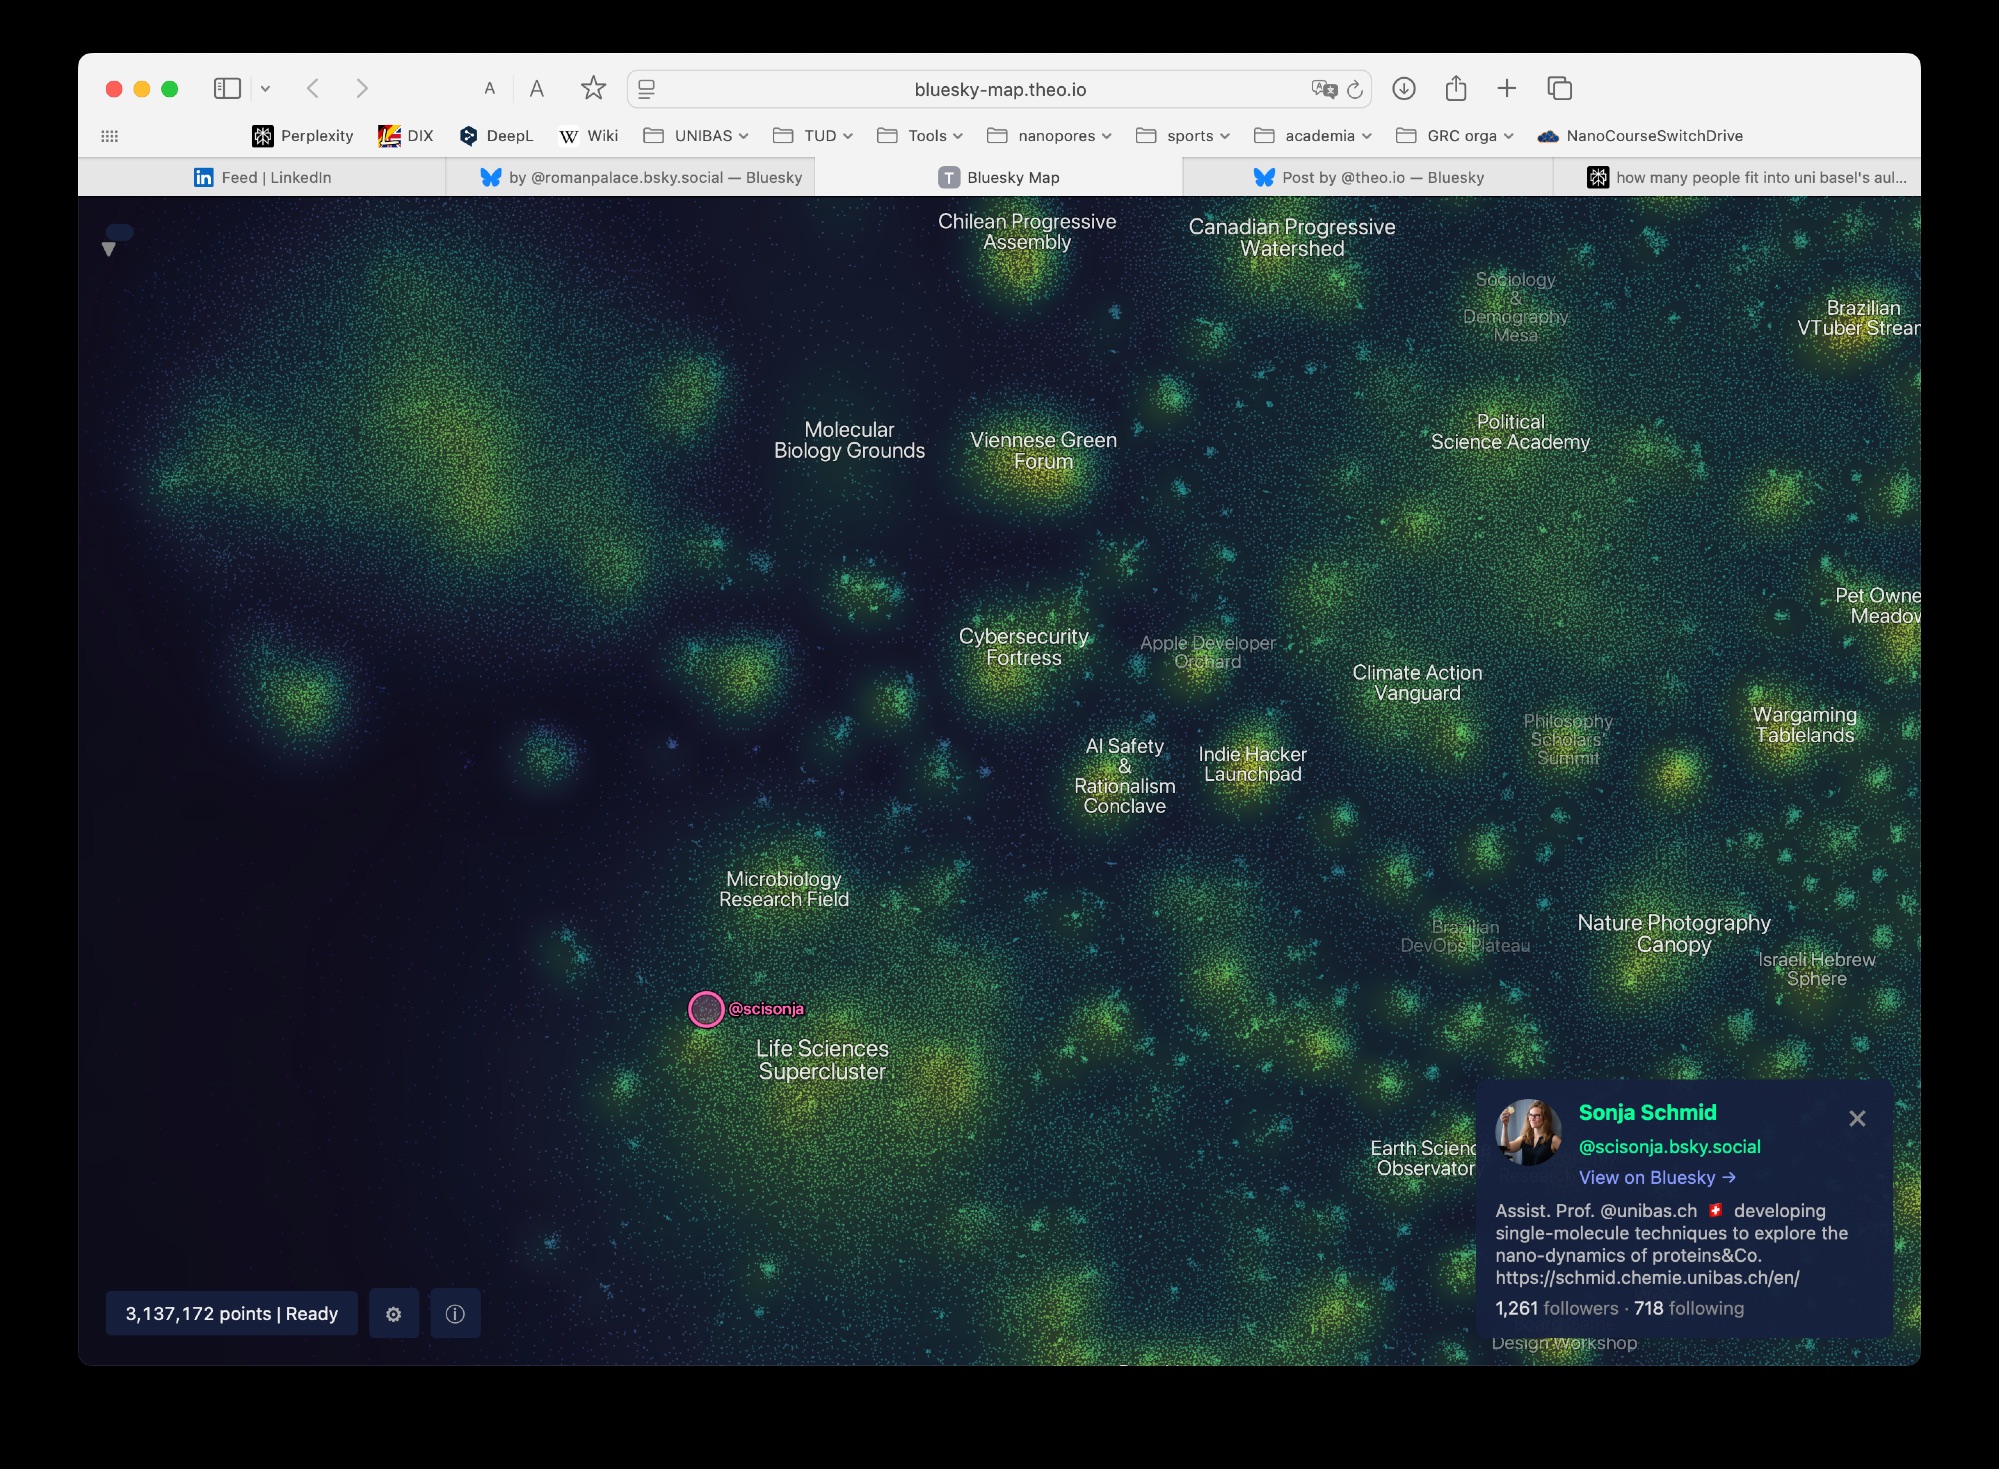Click the @scisonja highlighted map node
The height and width of the screenshot is (1469, 1999).
pyautogui.click(x=706, y=1009)
